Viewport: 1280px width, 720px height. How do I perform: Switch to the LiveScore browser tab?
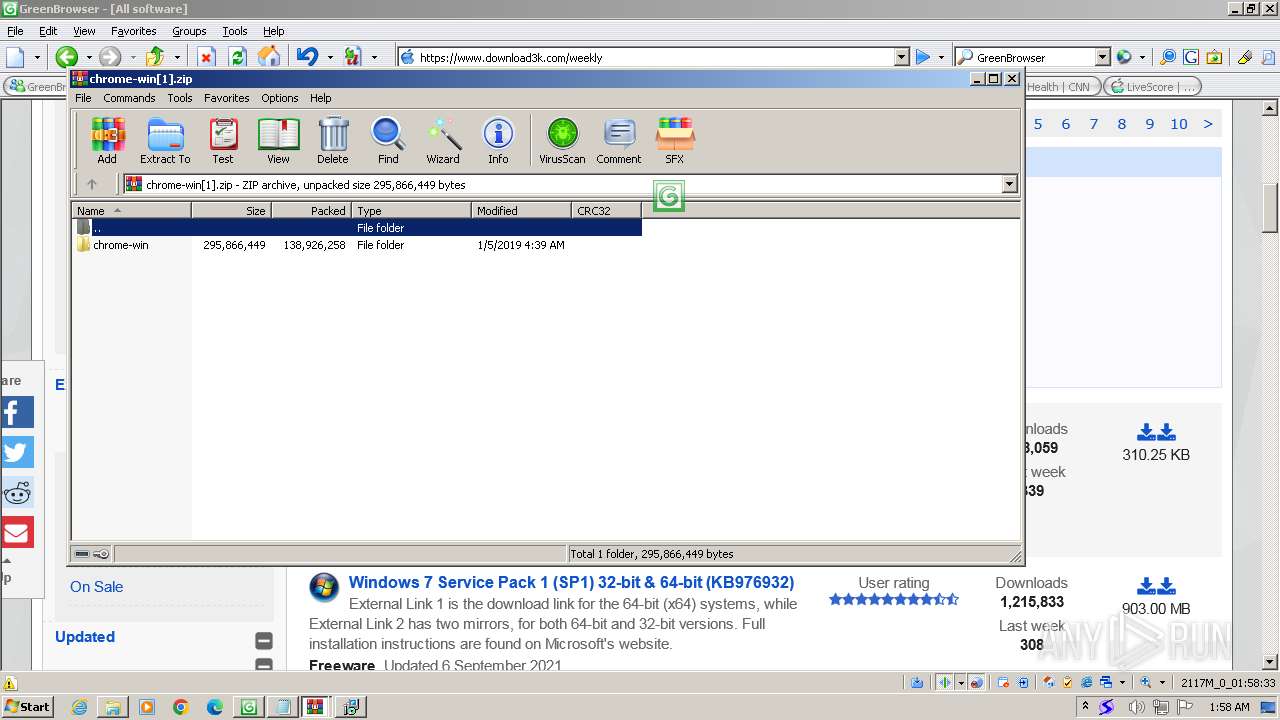pyautogui.click(x=1152, y=87)
